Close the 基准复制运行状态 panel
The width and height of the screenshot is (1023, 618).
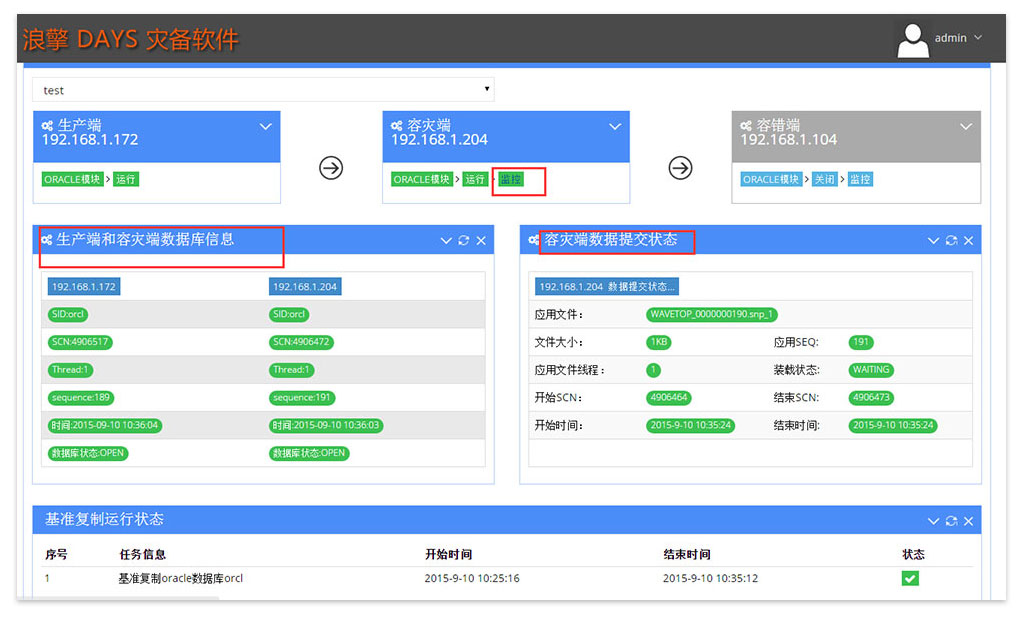coord(968,521)
